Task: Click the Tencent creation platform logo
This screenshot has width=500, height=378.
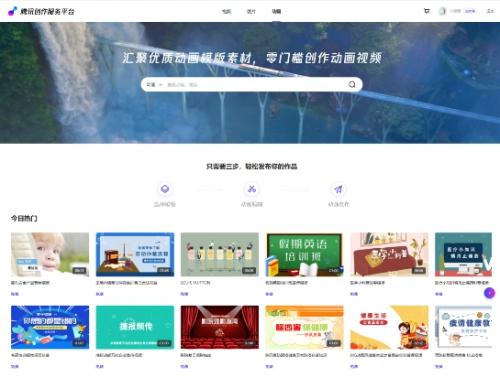Action: pyautogui.click(x=41, y=11)
